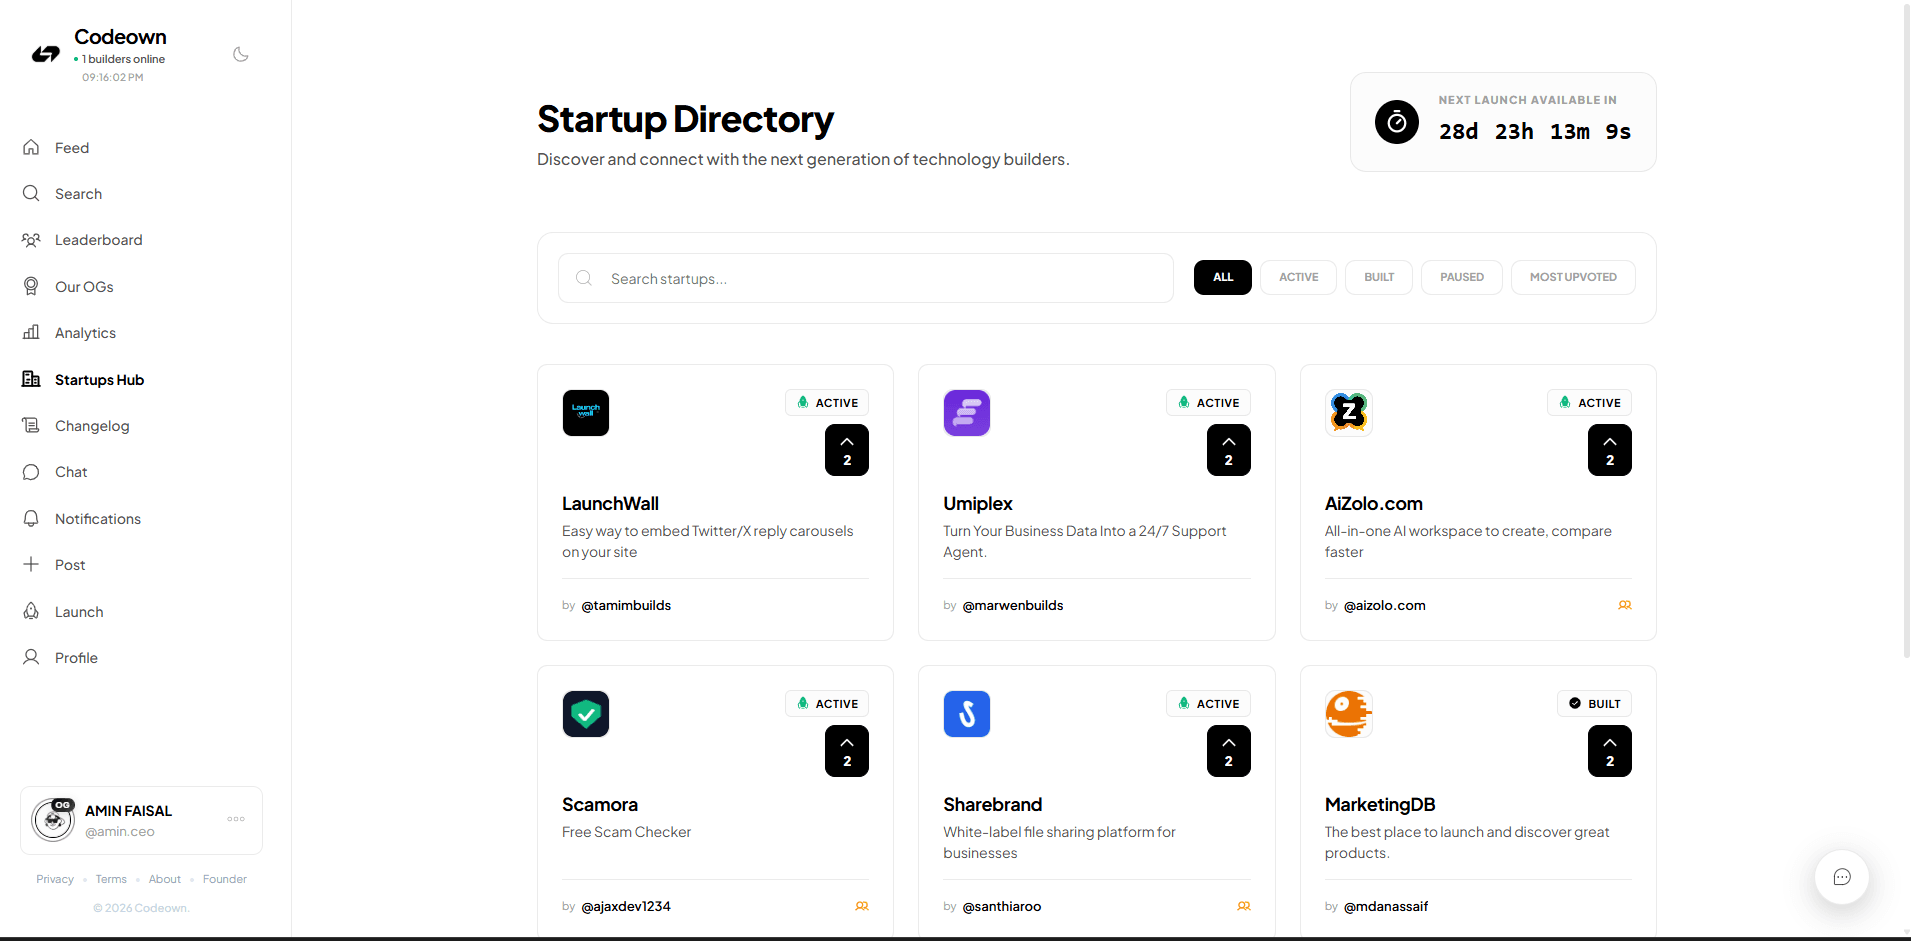
Task: Open the Chat section
Action: click(31, 471)
